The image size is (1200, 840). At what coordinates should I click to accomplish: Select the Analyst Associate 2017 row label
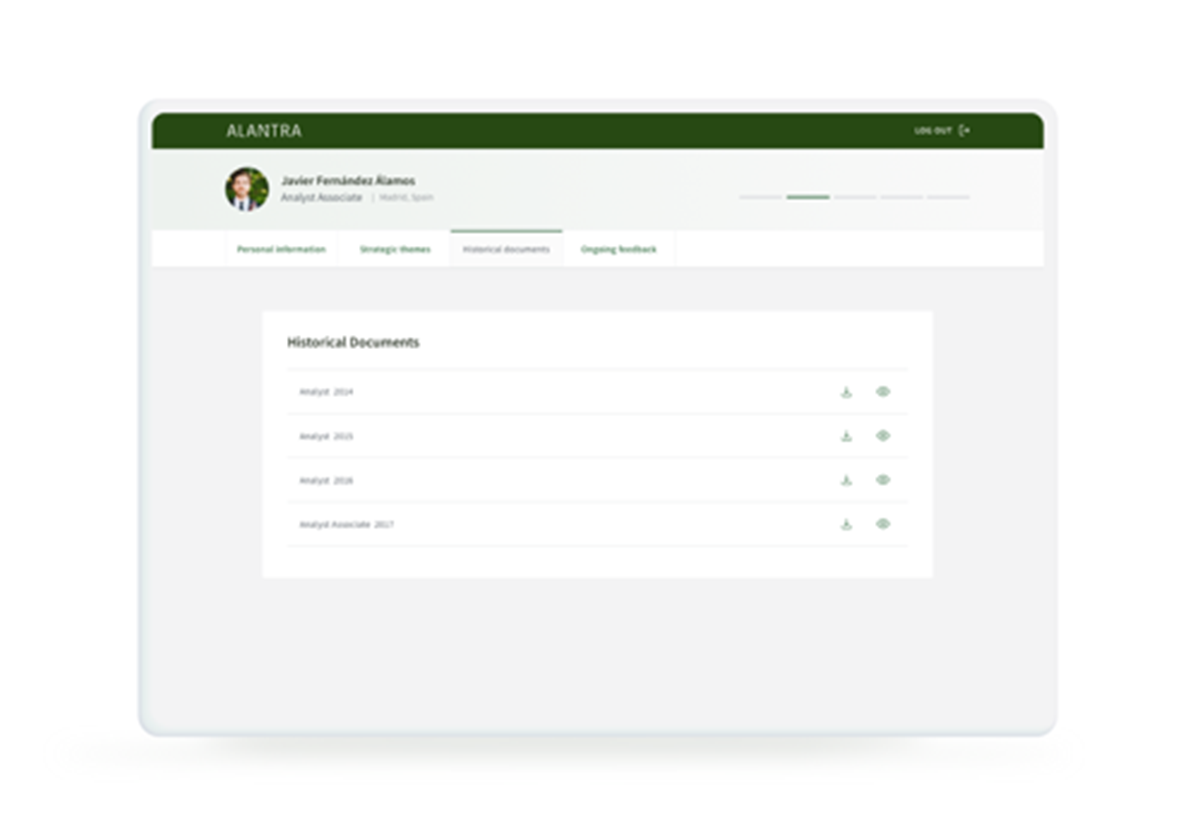click(347, 524)
